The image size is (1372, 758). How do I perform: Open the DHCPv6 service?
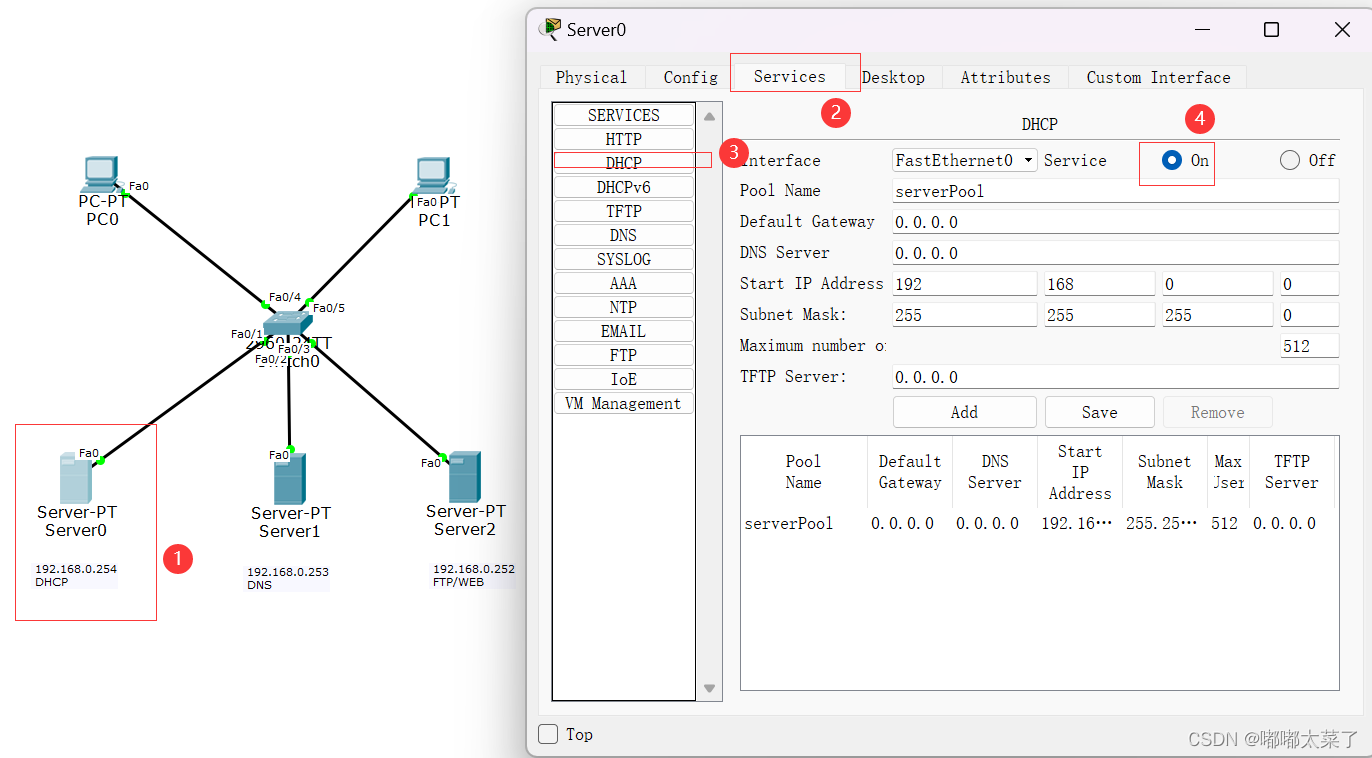click(624, 187)
